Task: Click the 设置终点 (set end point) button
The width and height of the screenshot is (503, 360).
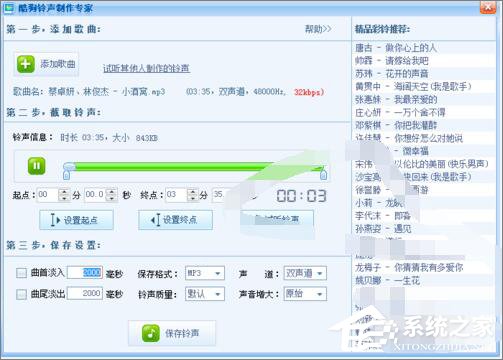Action: pos(175,220)
